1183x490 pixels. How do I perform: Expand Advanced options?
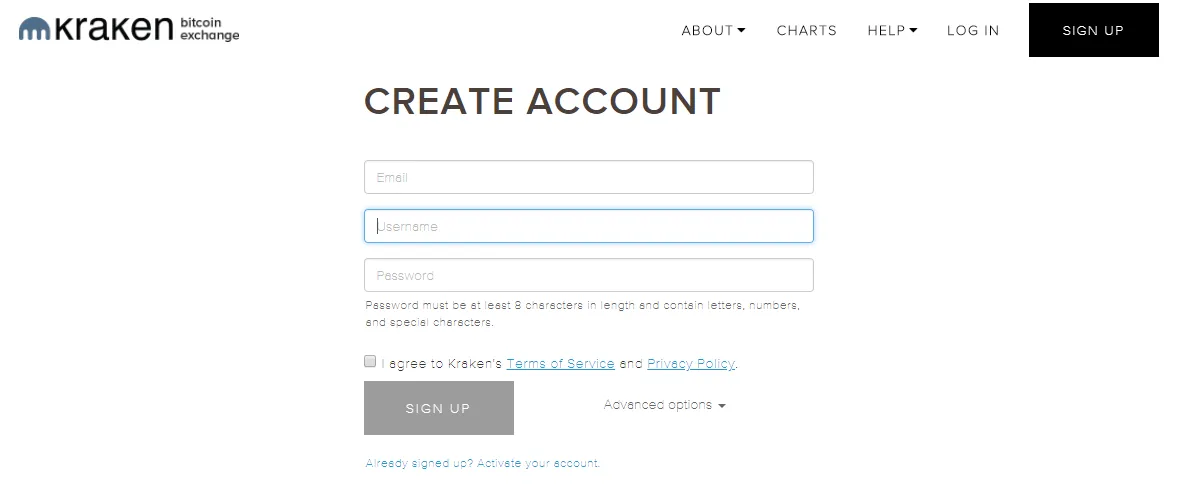[658, 405]
